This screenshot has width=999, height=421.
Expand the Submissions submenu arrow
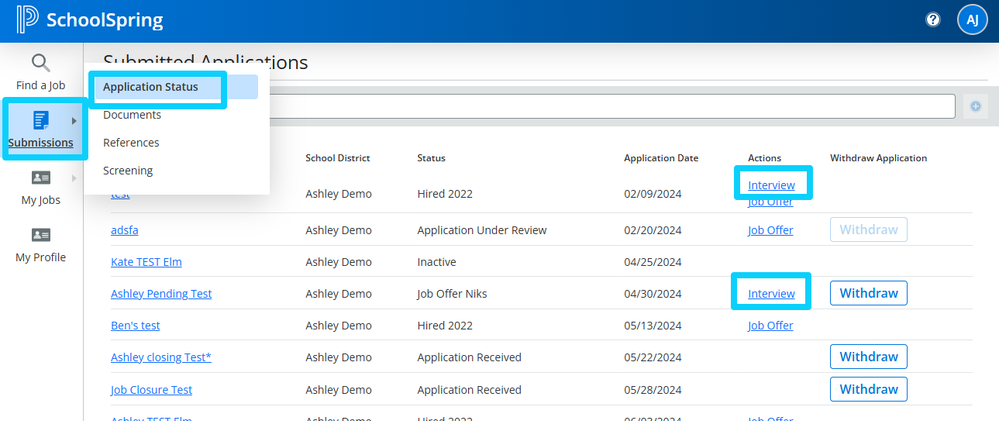(x=74, y=121)
